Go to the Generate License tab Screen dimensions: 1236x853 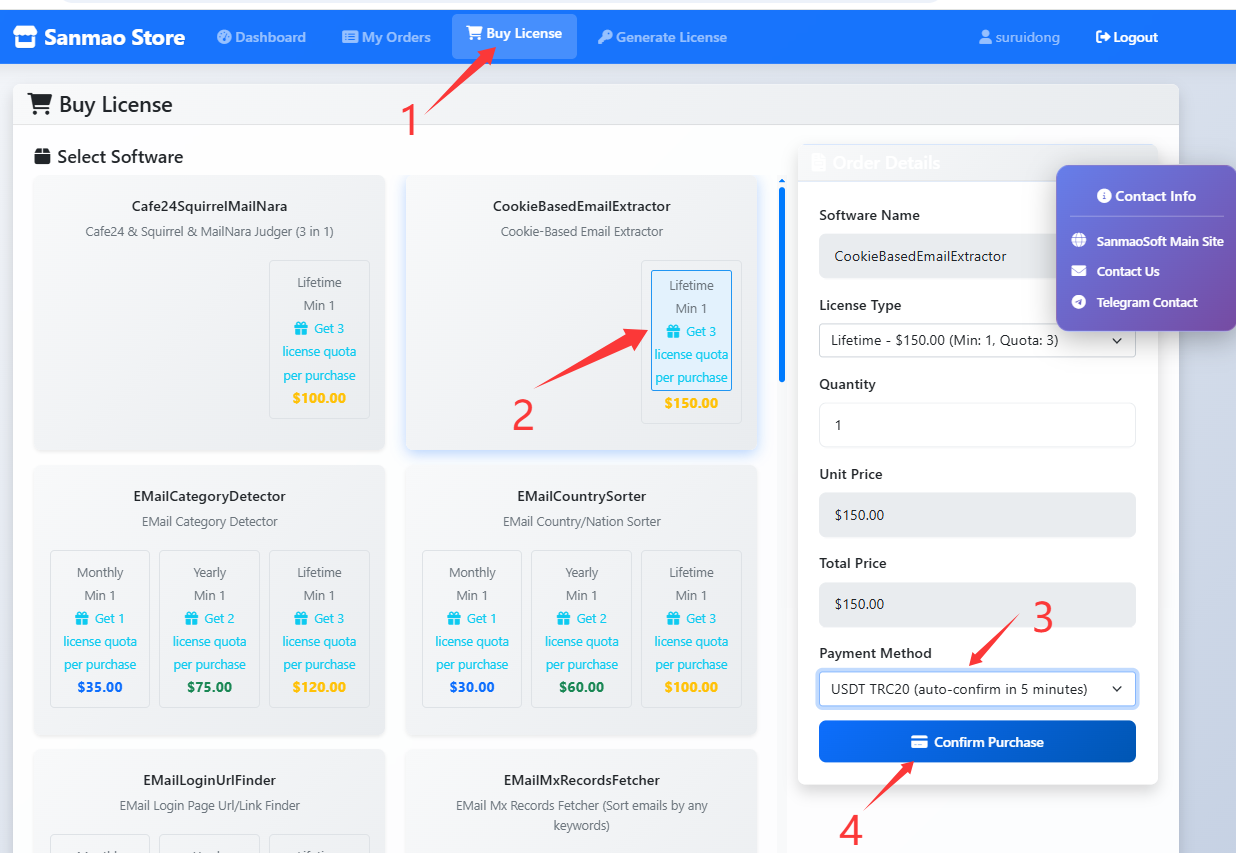click(661, 37)
